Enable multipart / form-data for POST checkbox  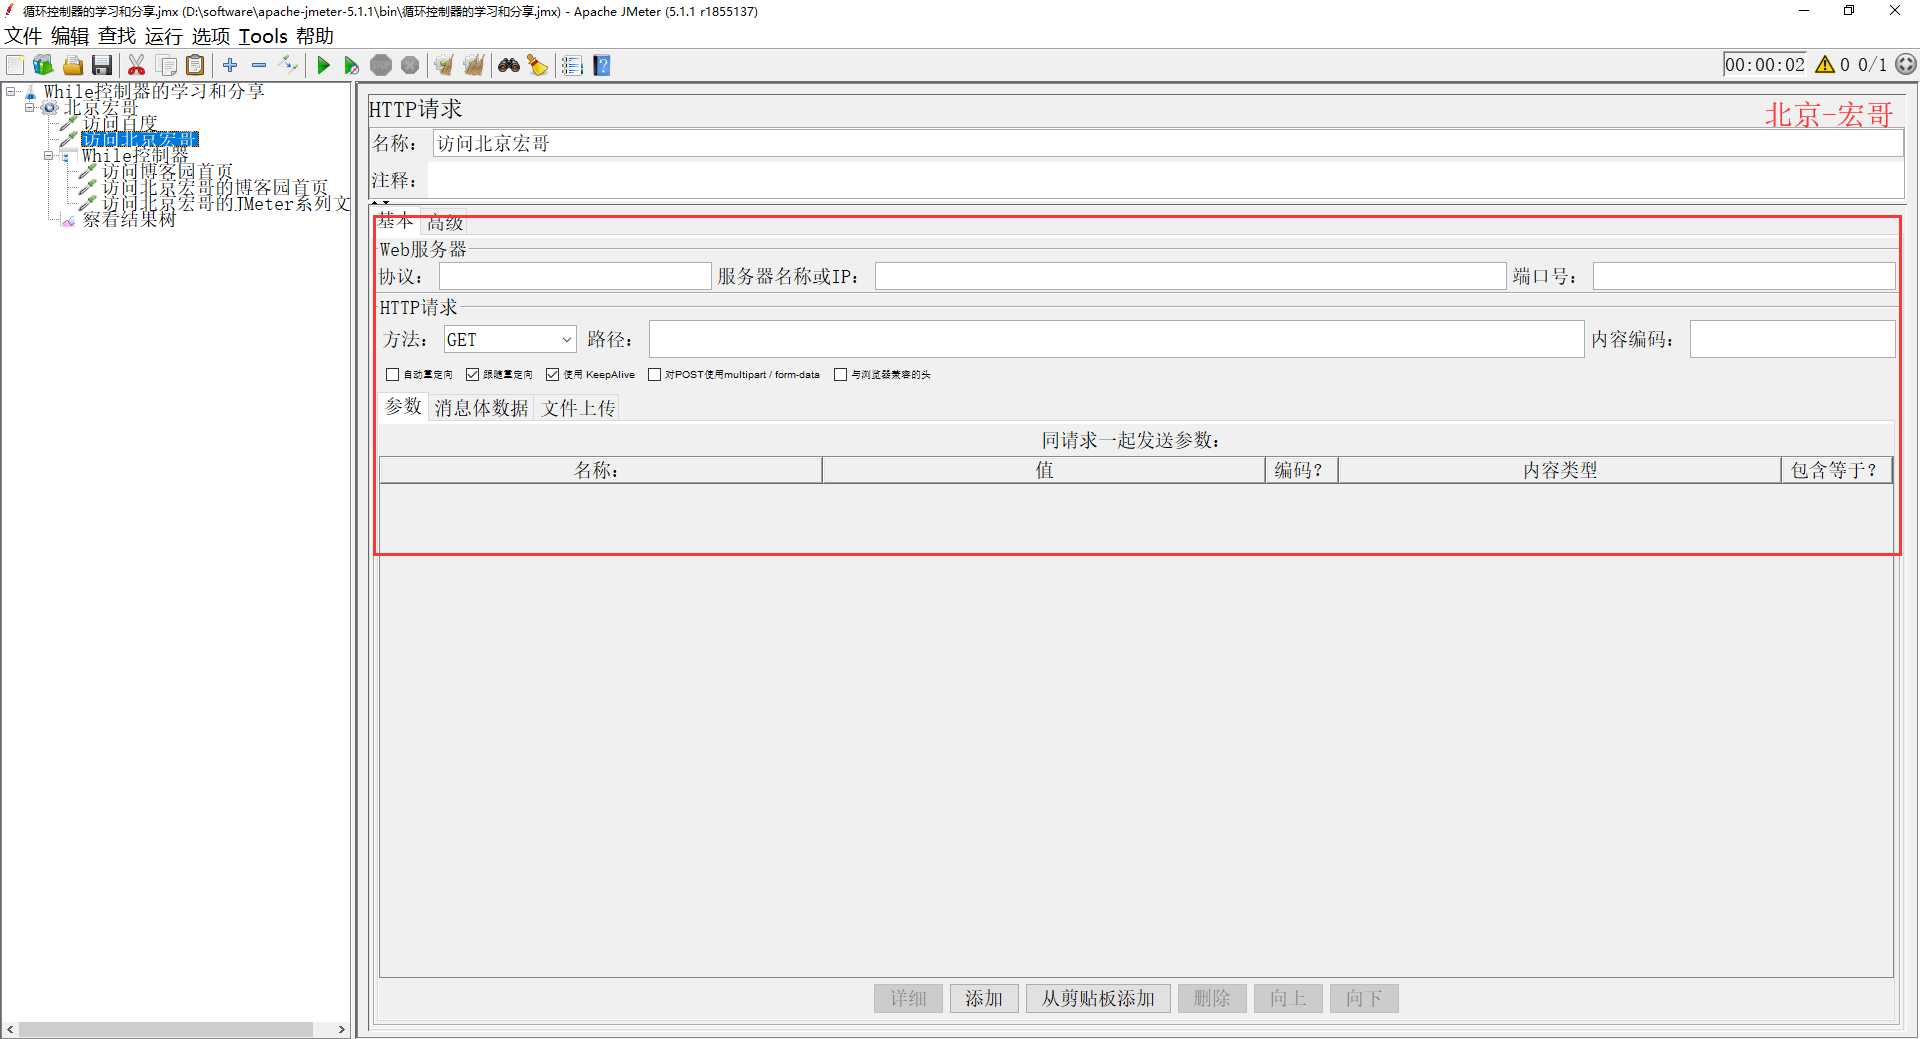coord(654,374)
